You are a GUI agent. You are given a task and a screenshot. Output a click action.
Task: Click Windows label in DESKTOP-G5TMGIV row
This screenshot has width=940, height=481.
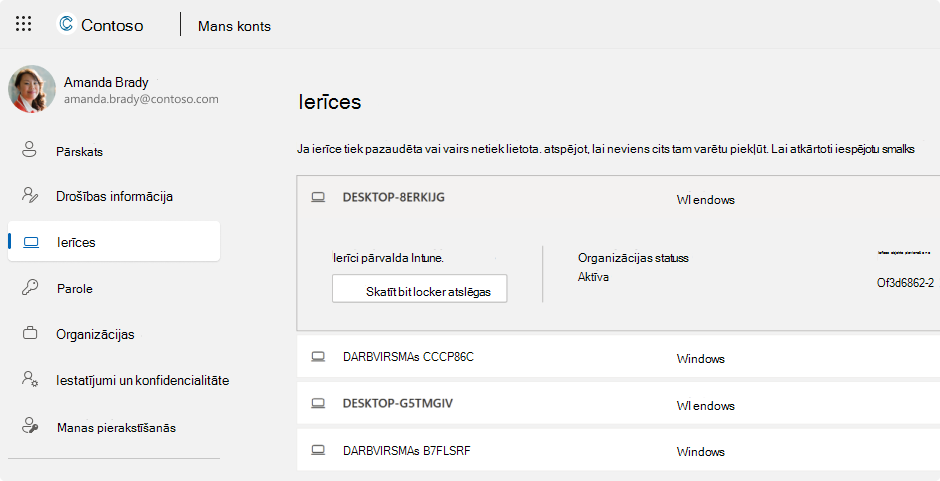click(706, 405)
